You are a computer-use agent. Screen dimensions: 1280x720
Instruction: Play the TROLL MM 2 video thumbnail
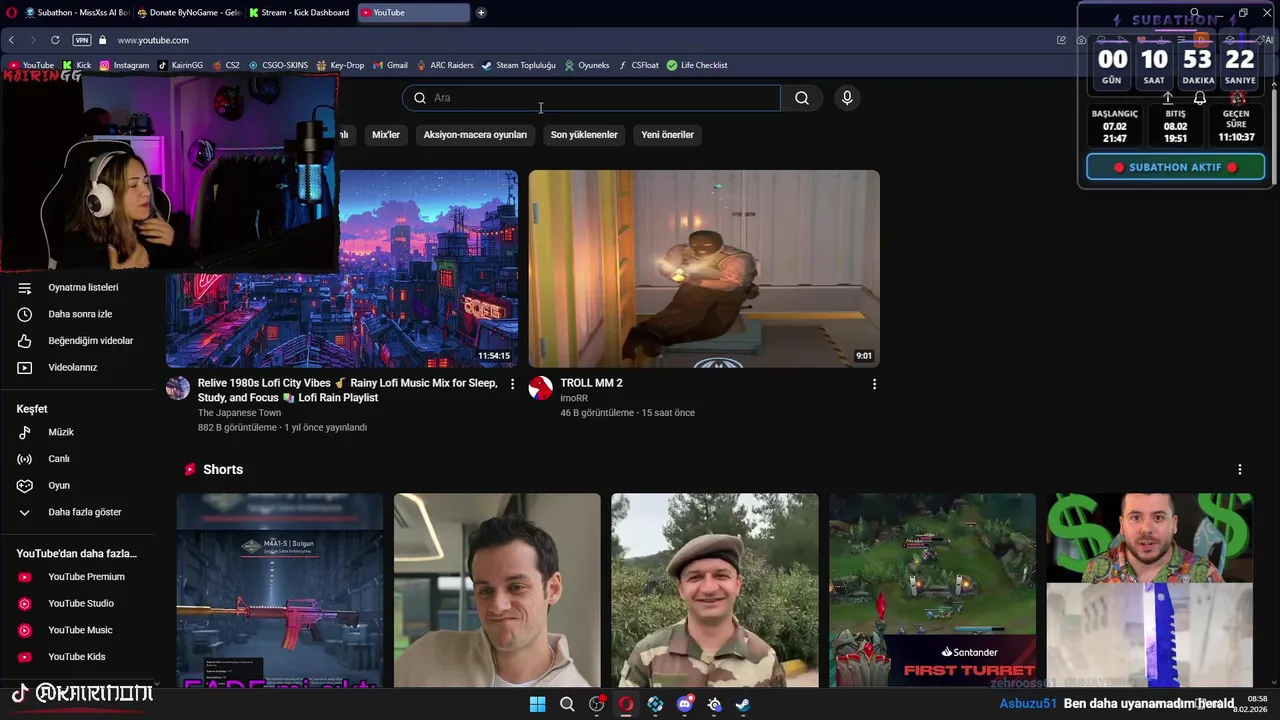click(x=704, y=268)
